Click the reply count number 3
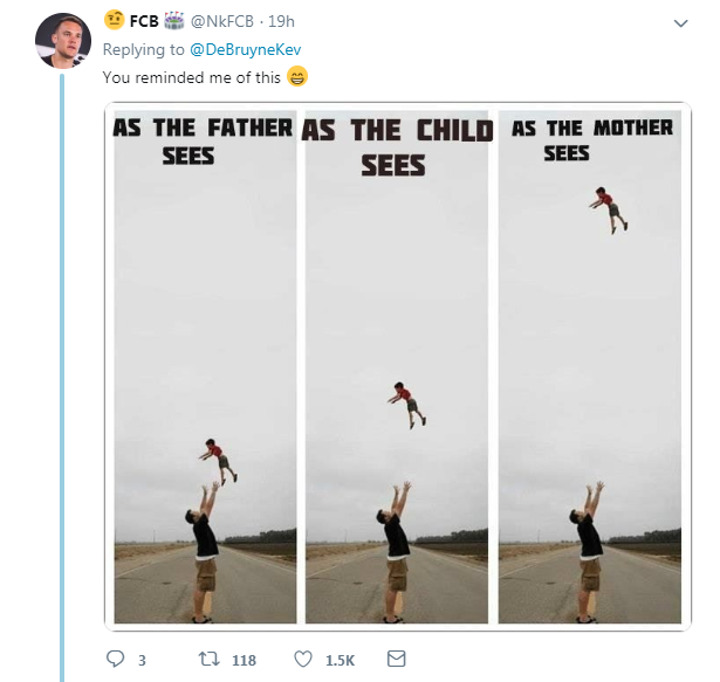The image size is (720, 682). coord(142,660)
